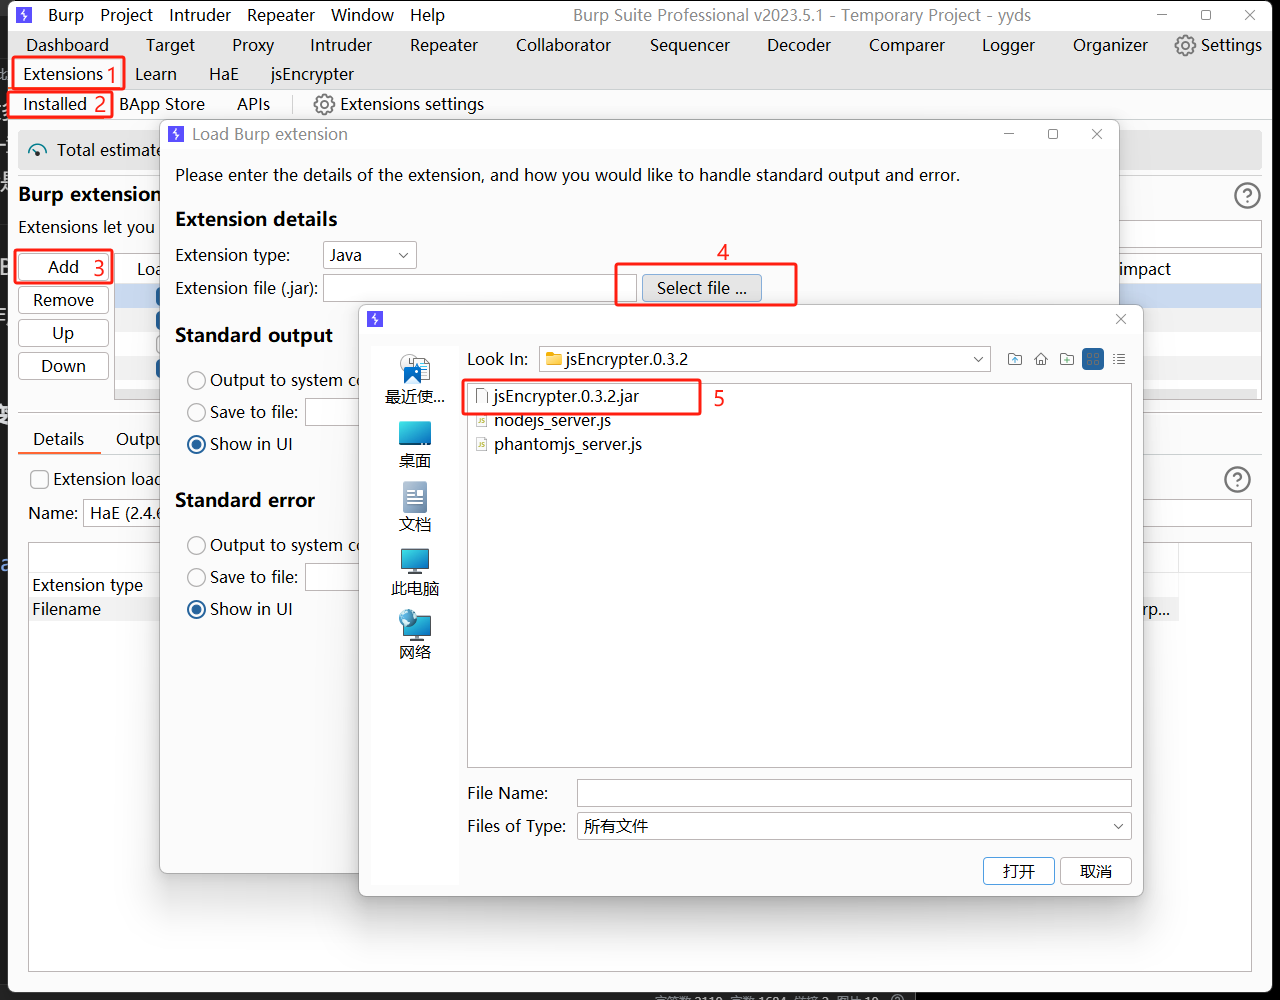Choose Show in UI under Standard output
Viewport: 1280px width, 1000px height.
point(196,444)
